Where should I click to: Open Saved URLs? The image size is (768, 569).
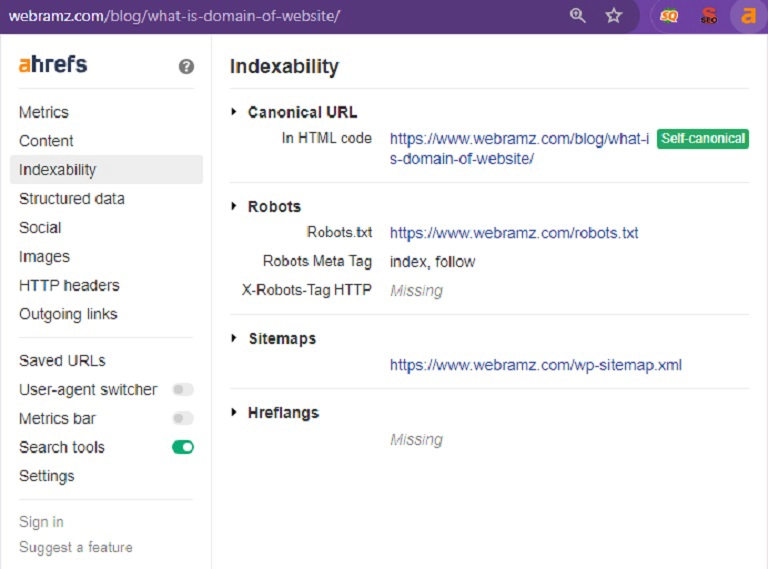pos(62,360)
